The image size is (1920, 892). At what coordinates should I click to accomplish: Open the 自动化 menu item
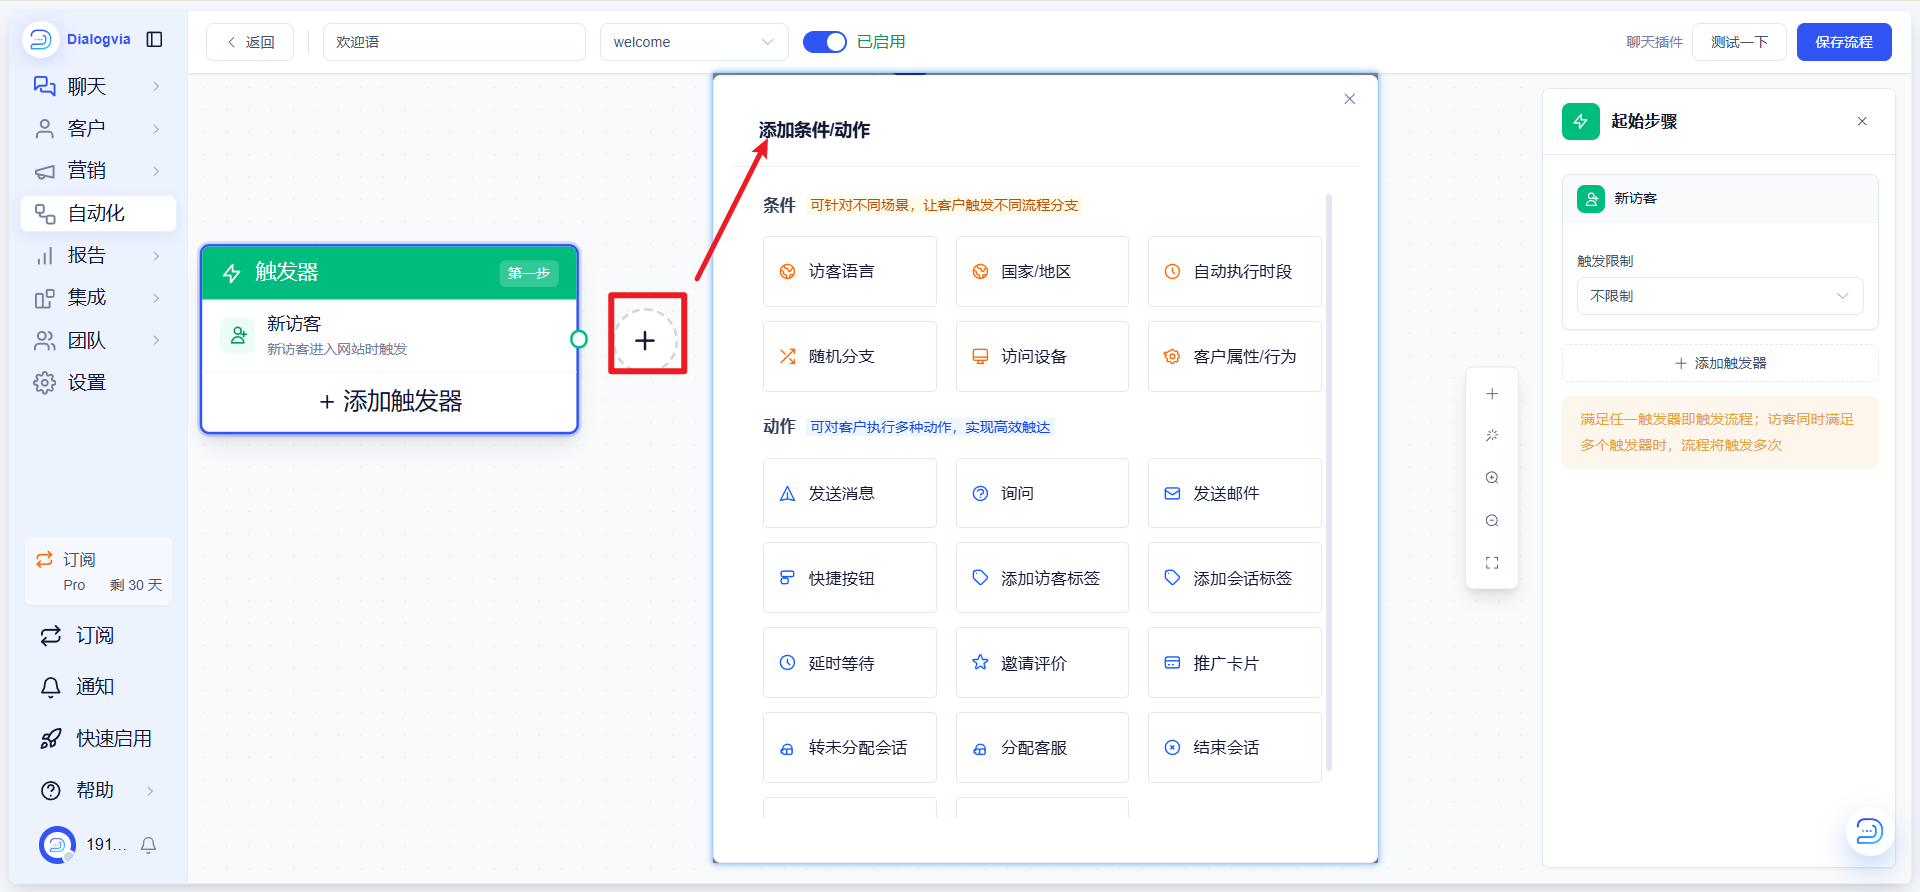[98, 213]
